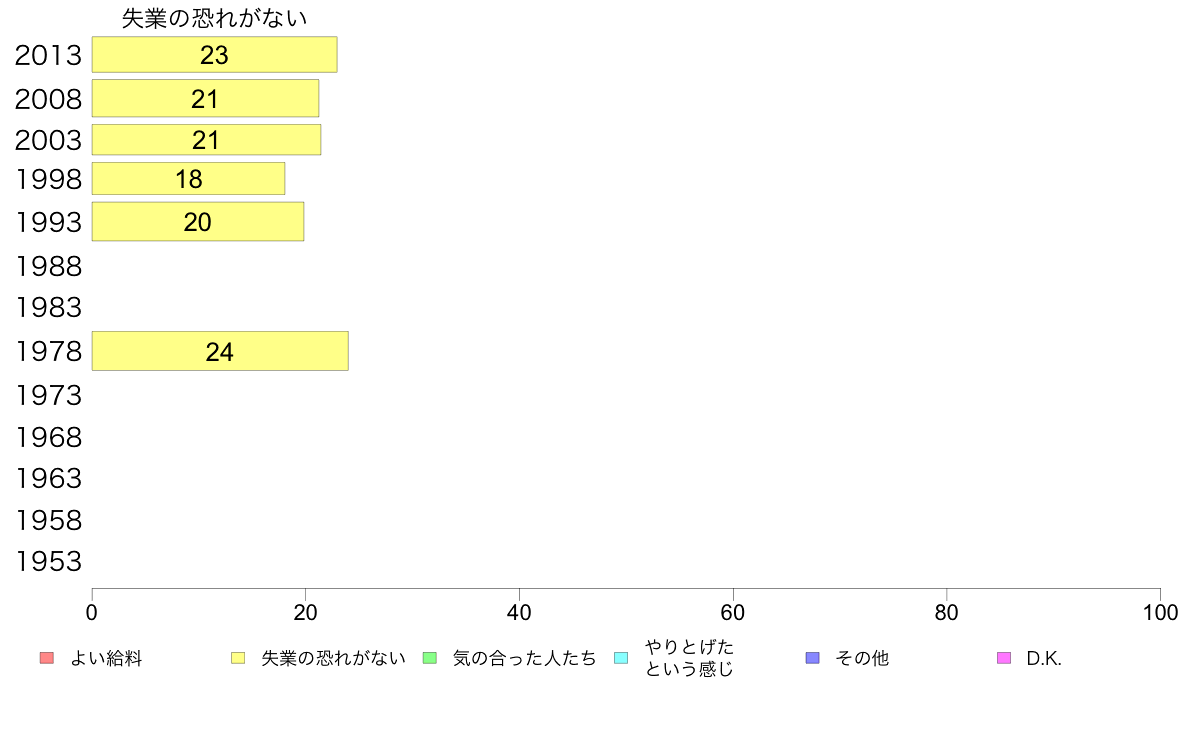
Task: Select the 2013 bar showing 23
Action: point(214,55)
